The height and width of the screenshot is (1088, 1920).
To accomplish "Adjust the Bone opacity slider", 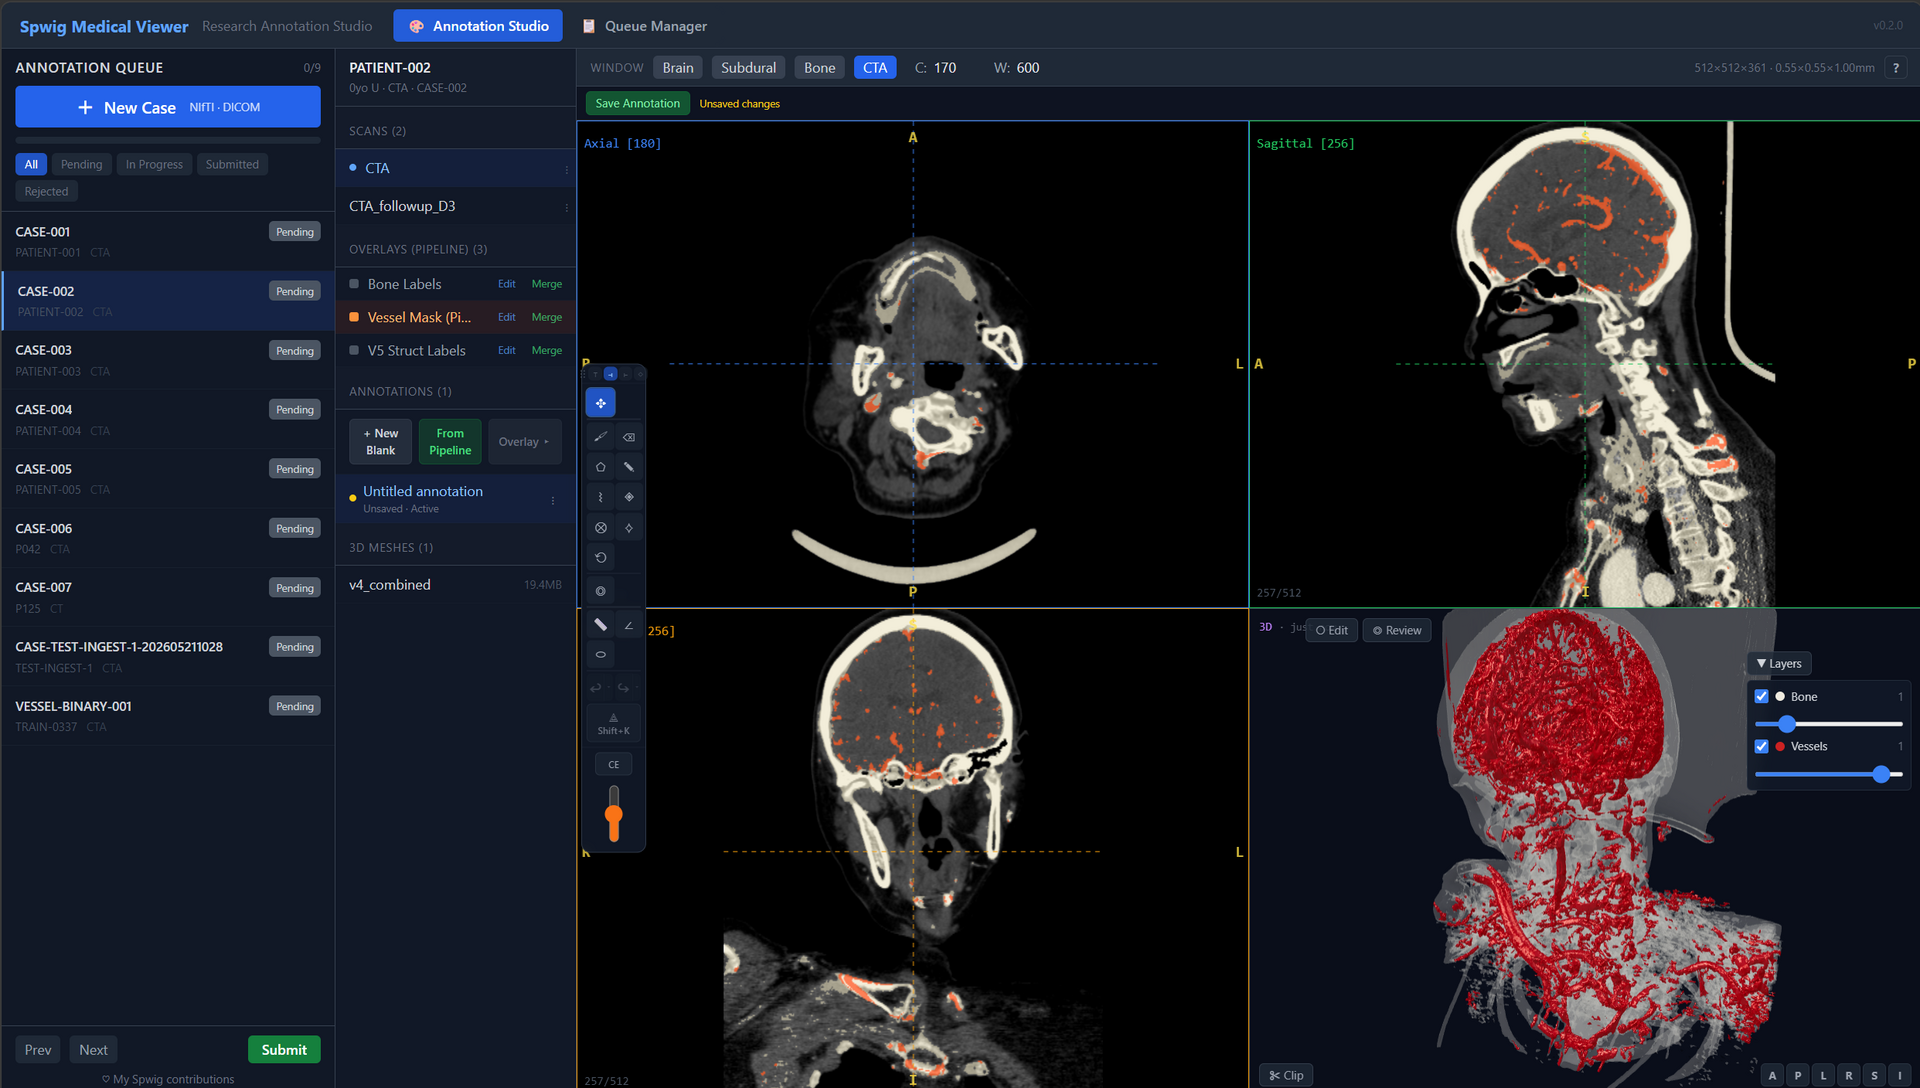I will [1828, 724].
